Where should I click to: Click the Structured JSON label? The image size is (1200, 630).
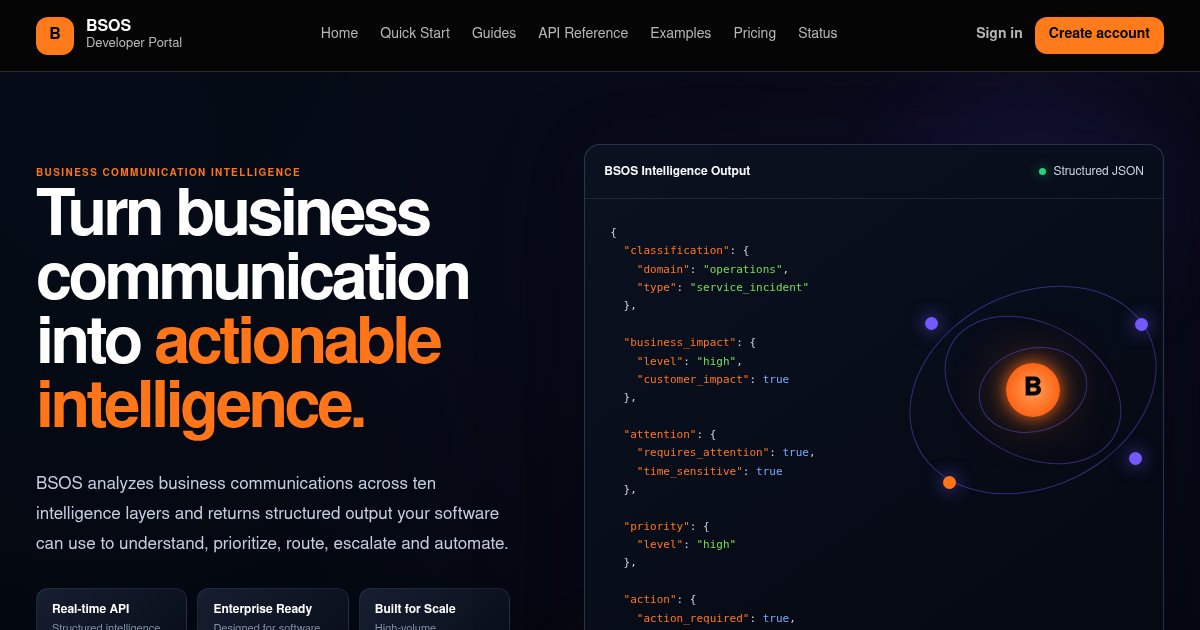coord(1098,171)
